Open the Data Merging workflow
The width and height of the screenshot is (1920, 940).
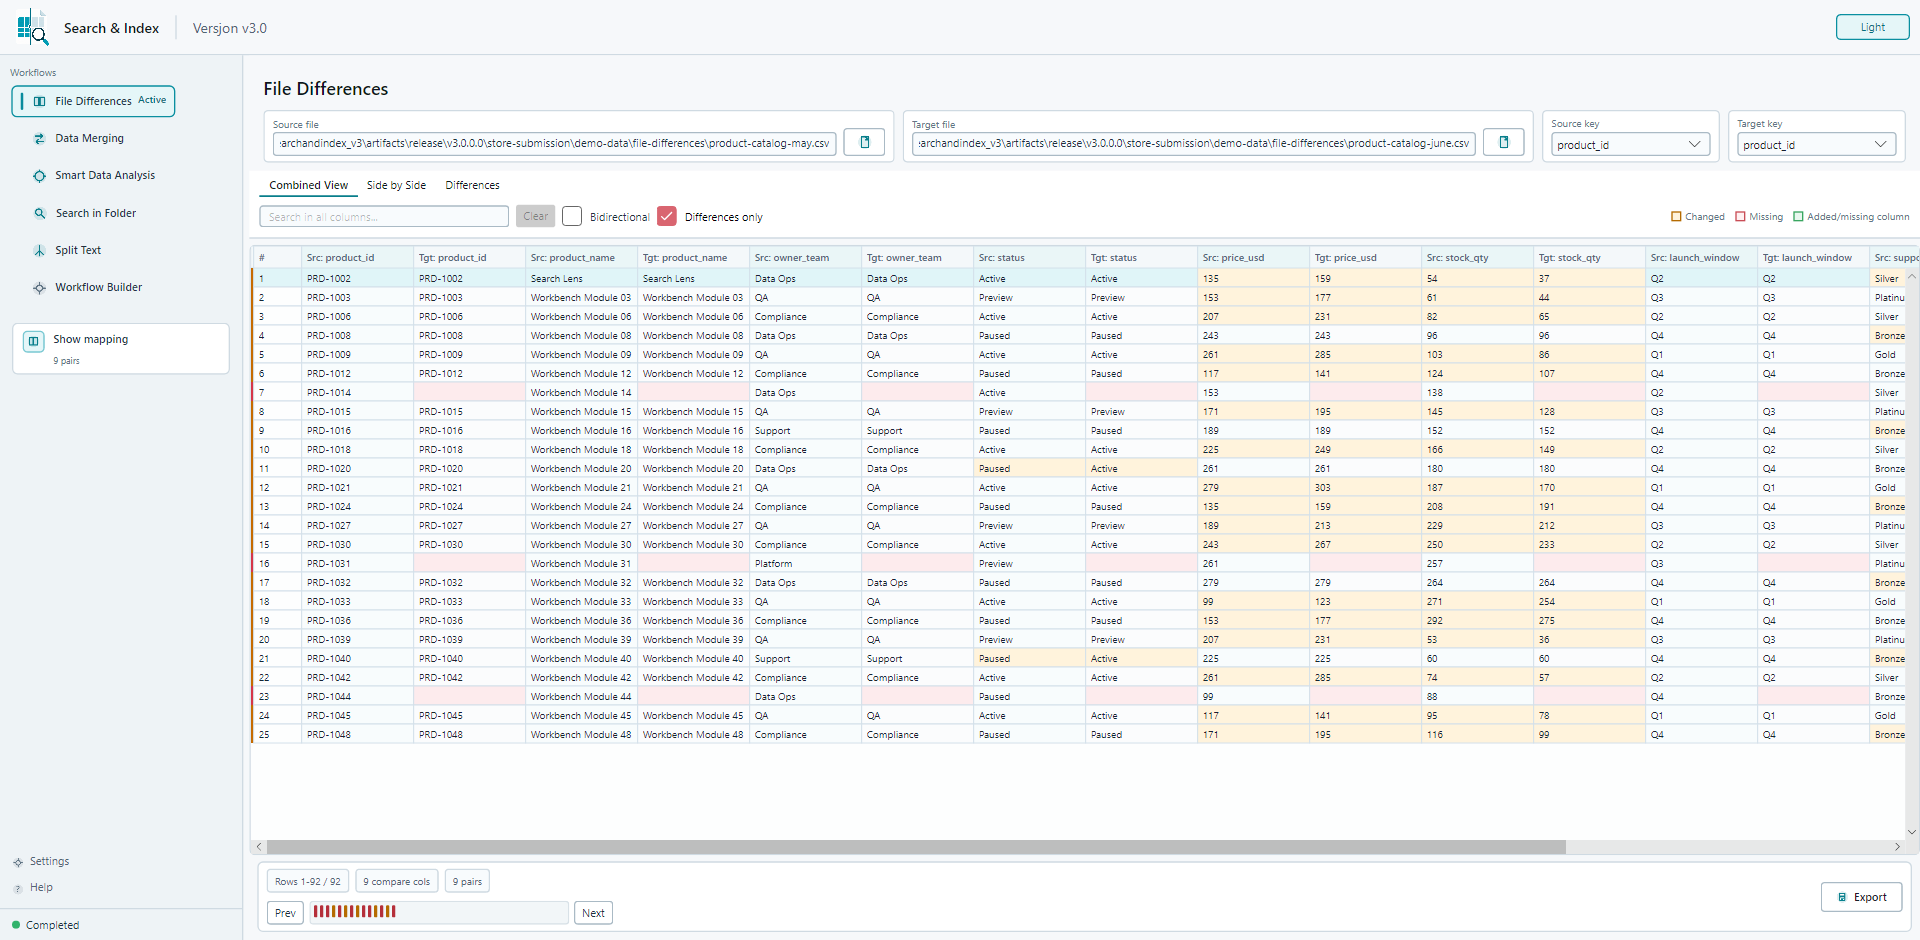[89, 139]
